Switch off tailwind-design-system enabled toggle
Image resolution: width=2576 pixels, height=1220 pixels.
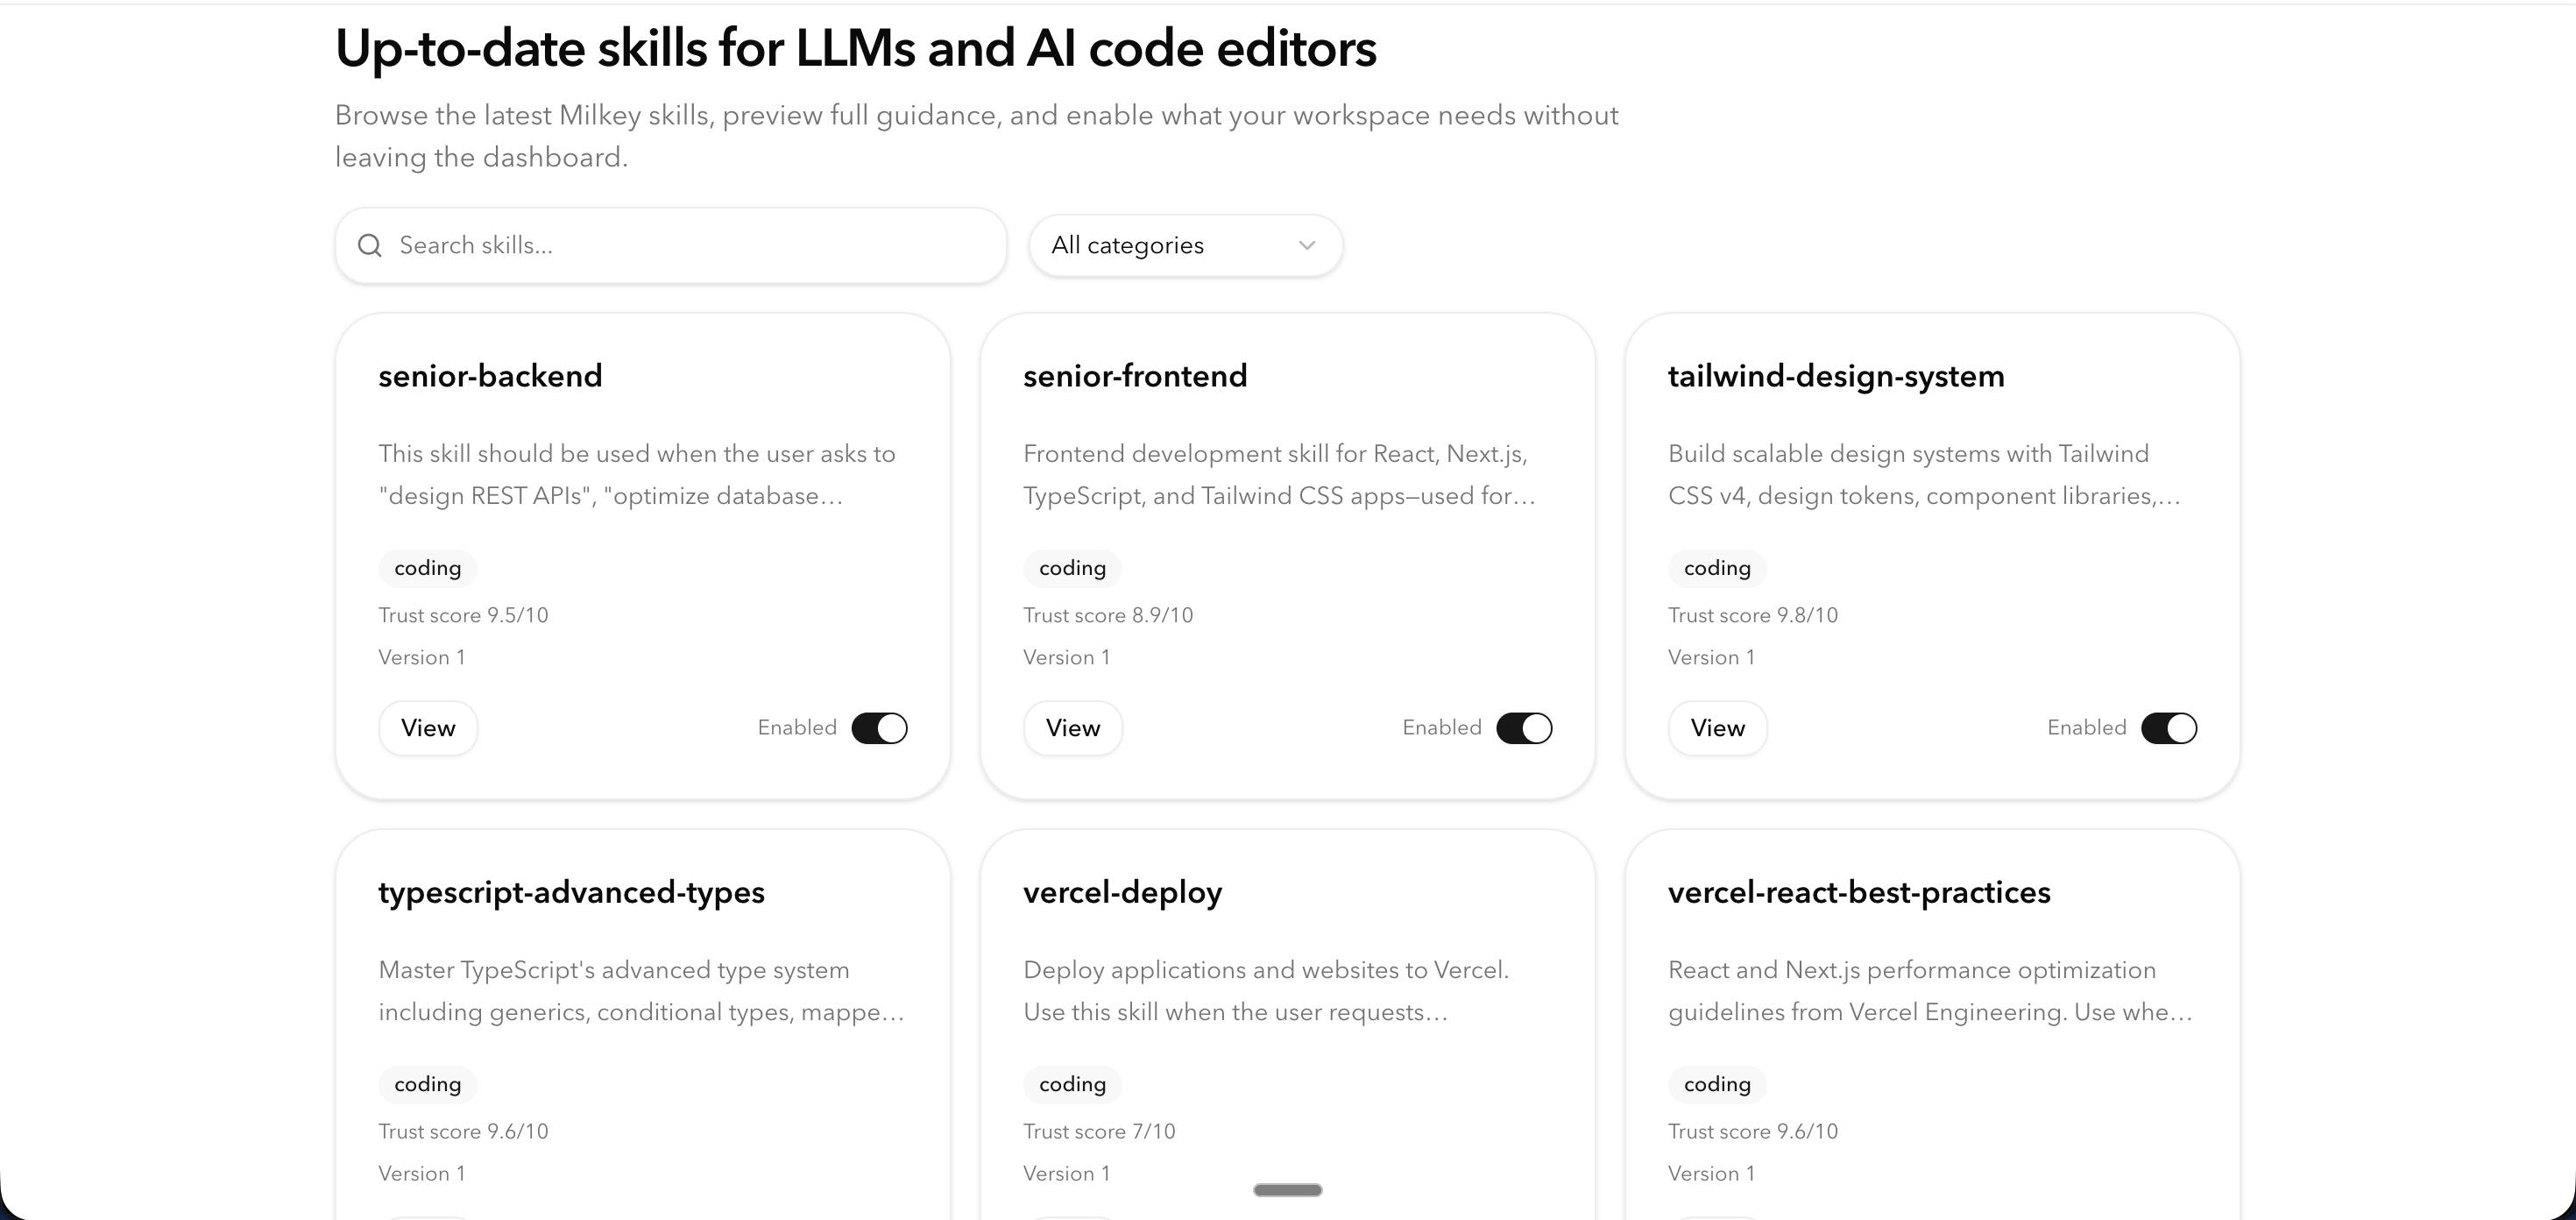click(2168, 728)
